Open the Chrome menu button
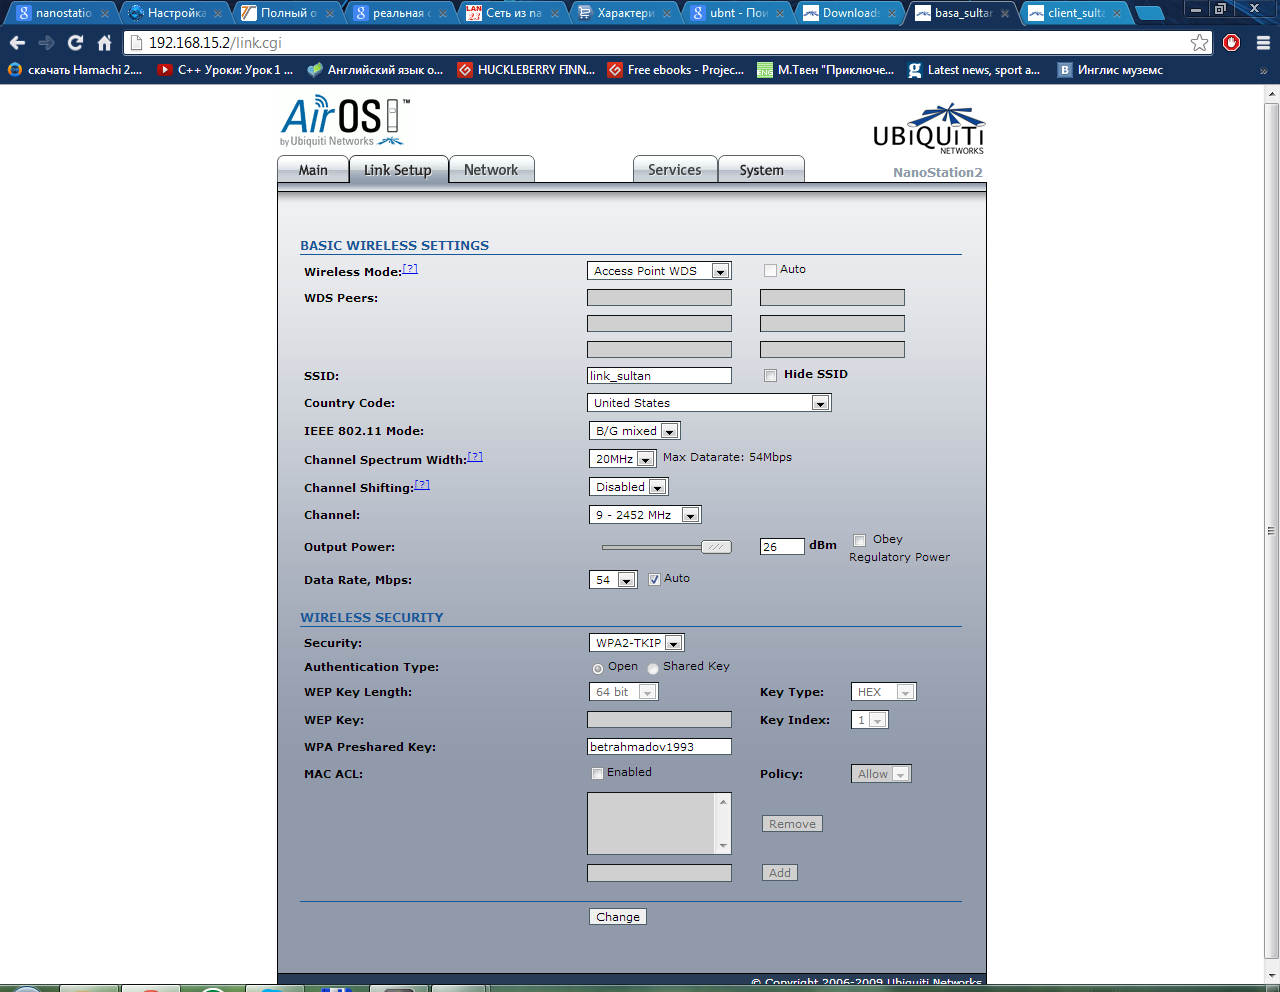 (1263, 43)
